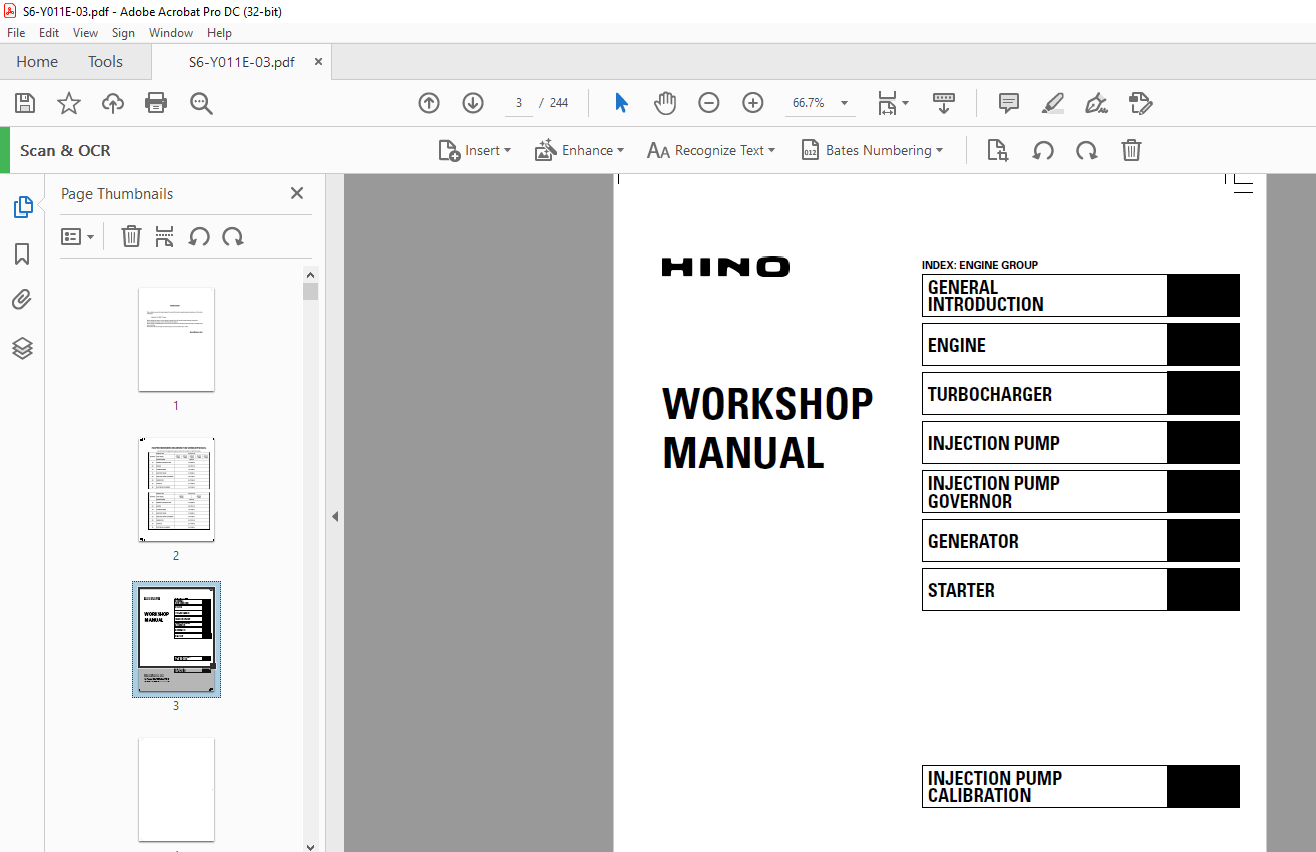Open the Page Thumbnails sidebar icon
The image size is (1316, 852).
(x=22, y=207)
